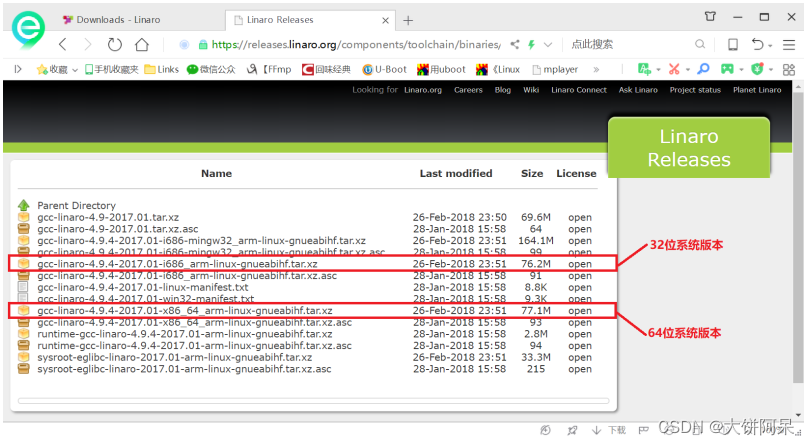Click the green shield security icon
This screenshot has width=810, height=445.
pyautogui.click(x=757, y=69)
